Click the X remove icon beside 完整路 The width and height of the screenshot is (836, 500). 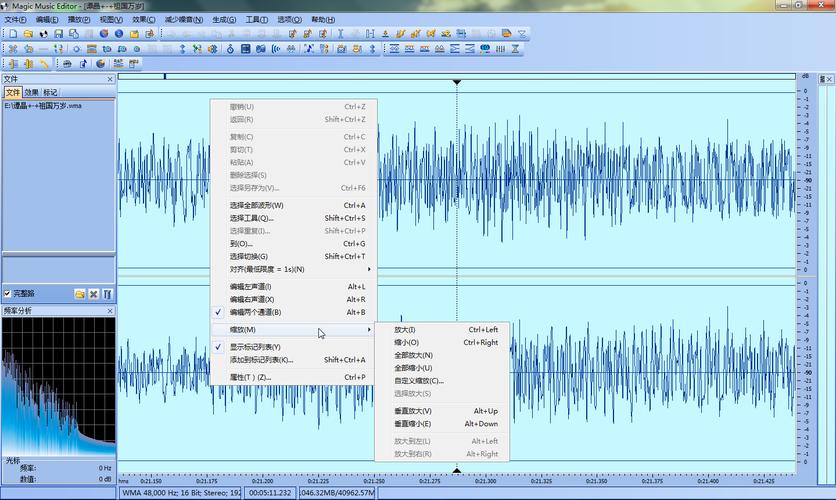[x=93, y=294]
